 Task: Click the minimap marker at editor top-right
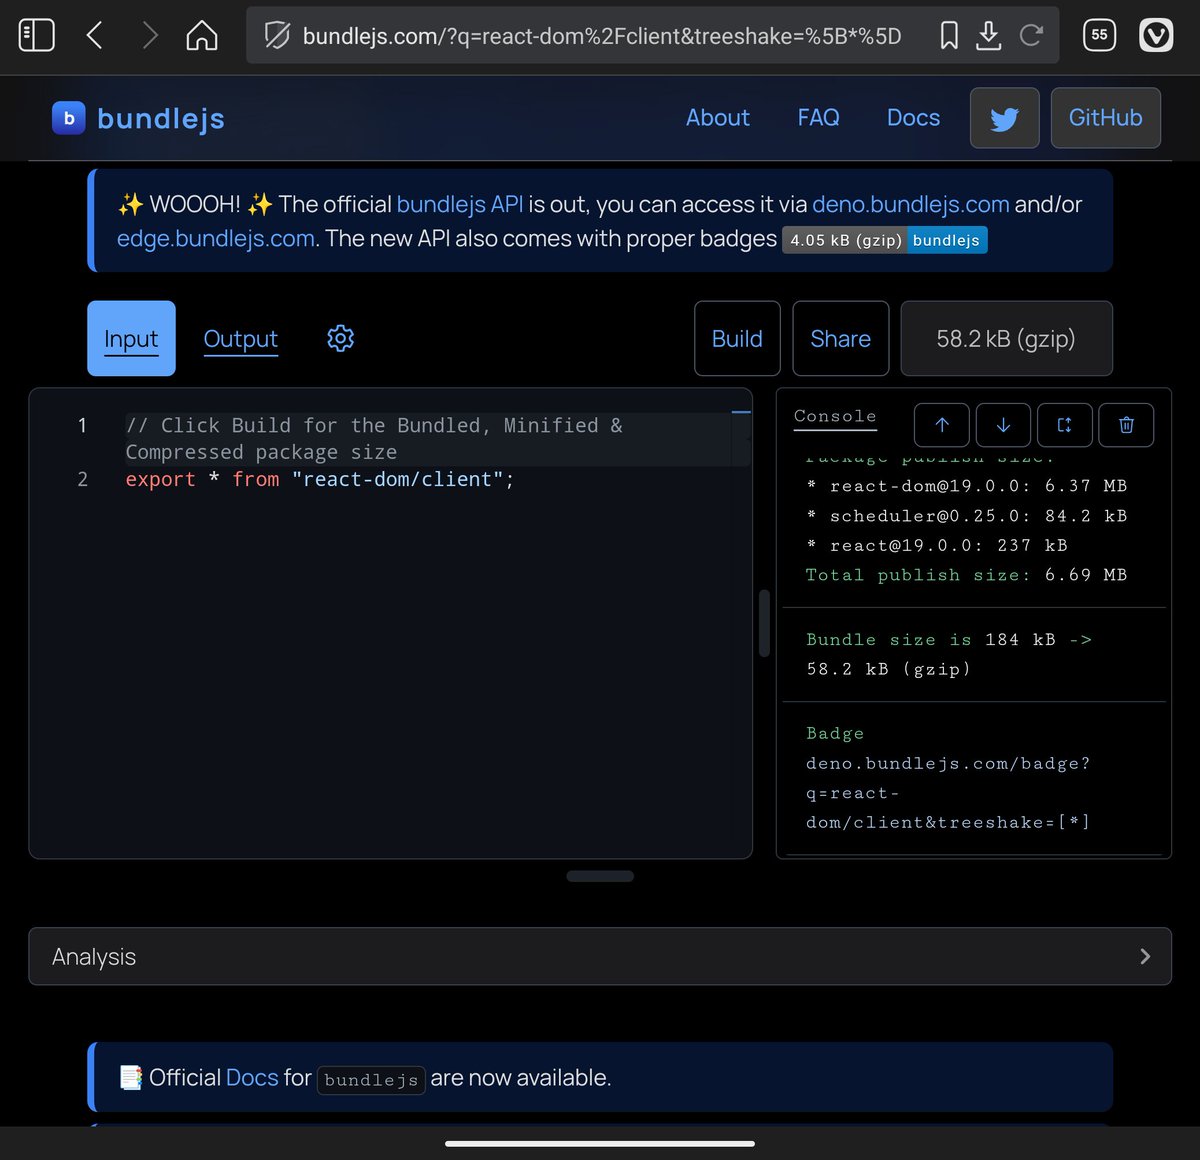tap(741, 411)
